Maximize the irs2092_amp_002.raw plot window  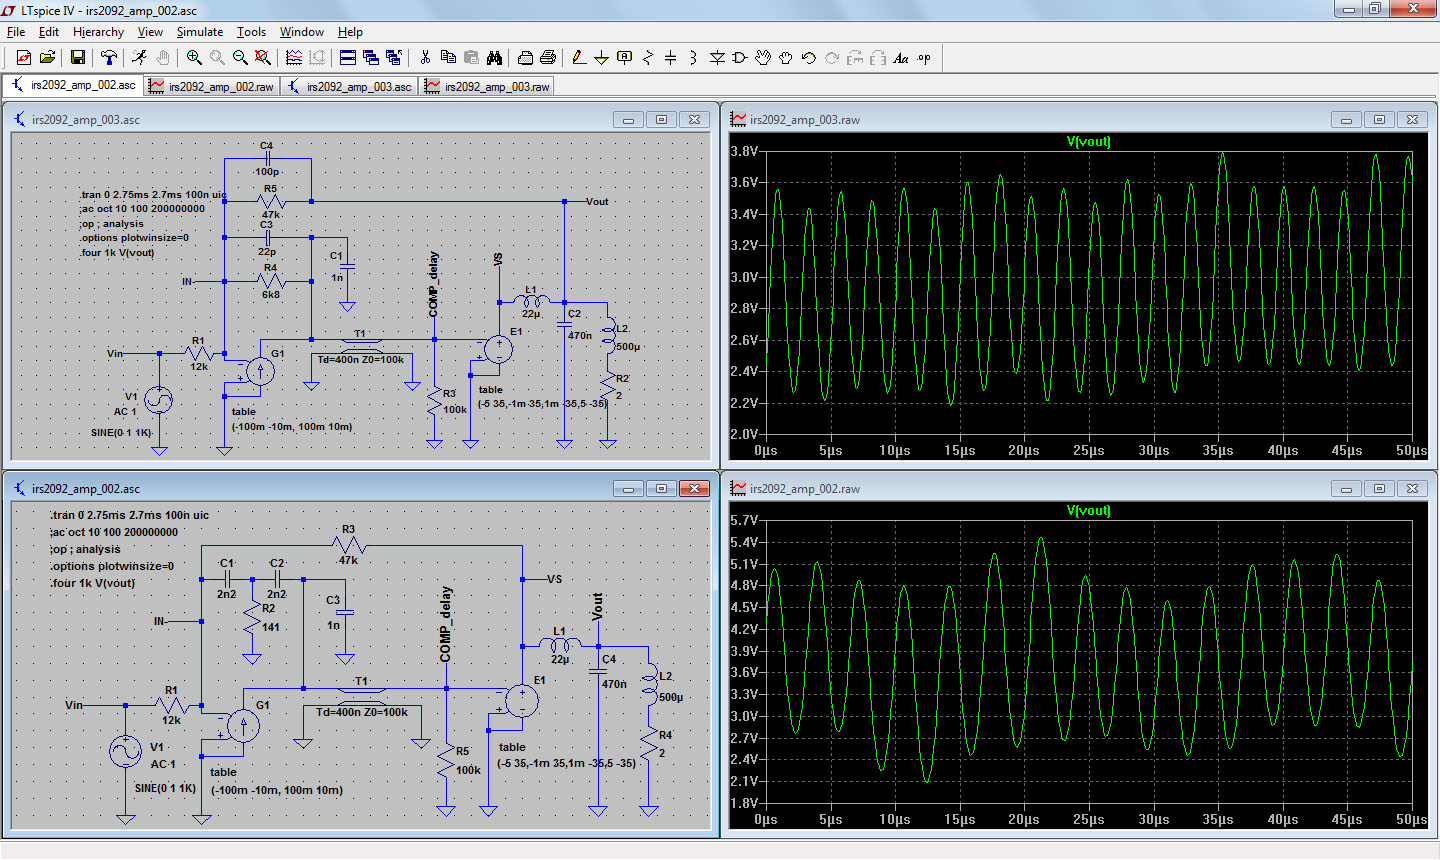(1379, 489)
